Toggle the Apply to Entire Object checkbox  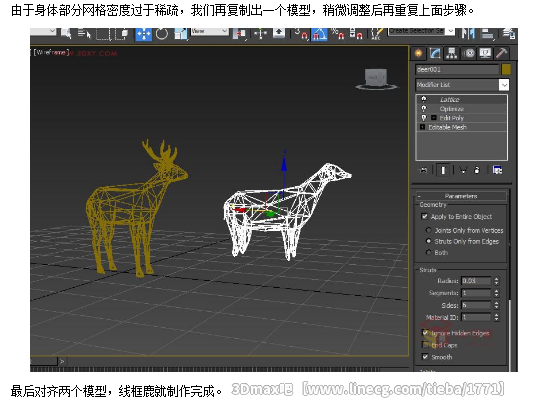(424, 216)
